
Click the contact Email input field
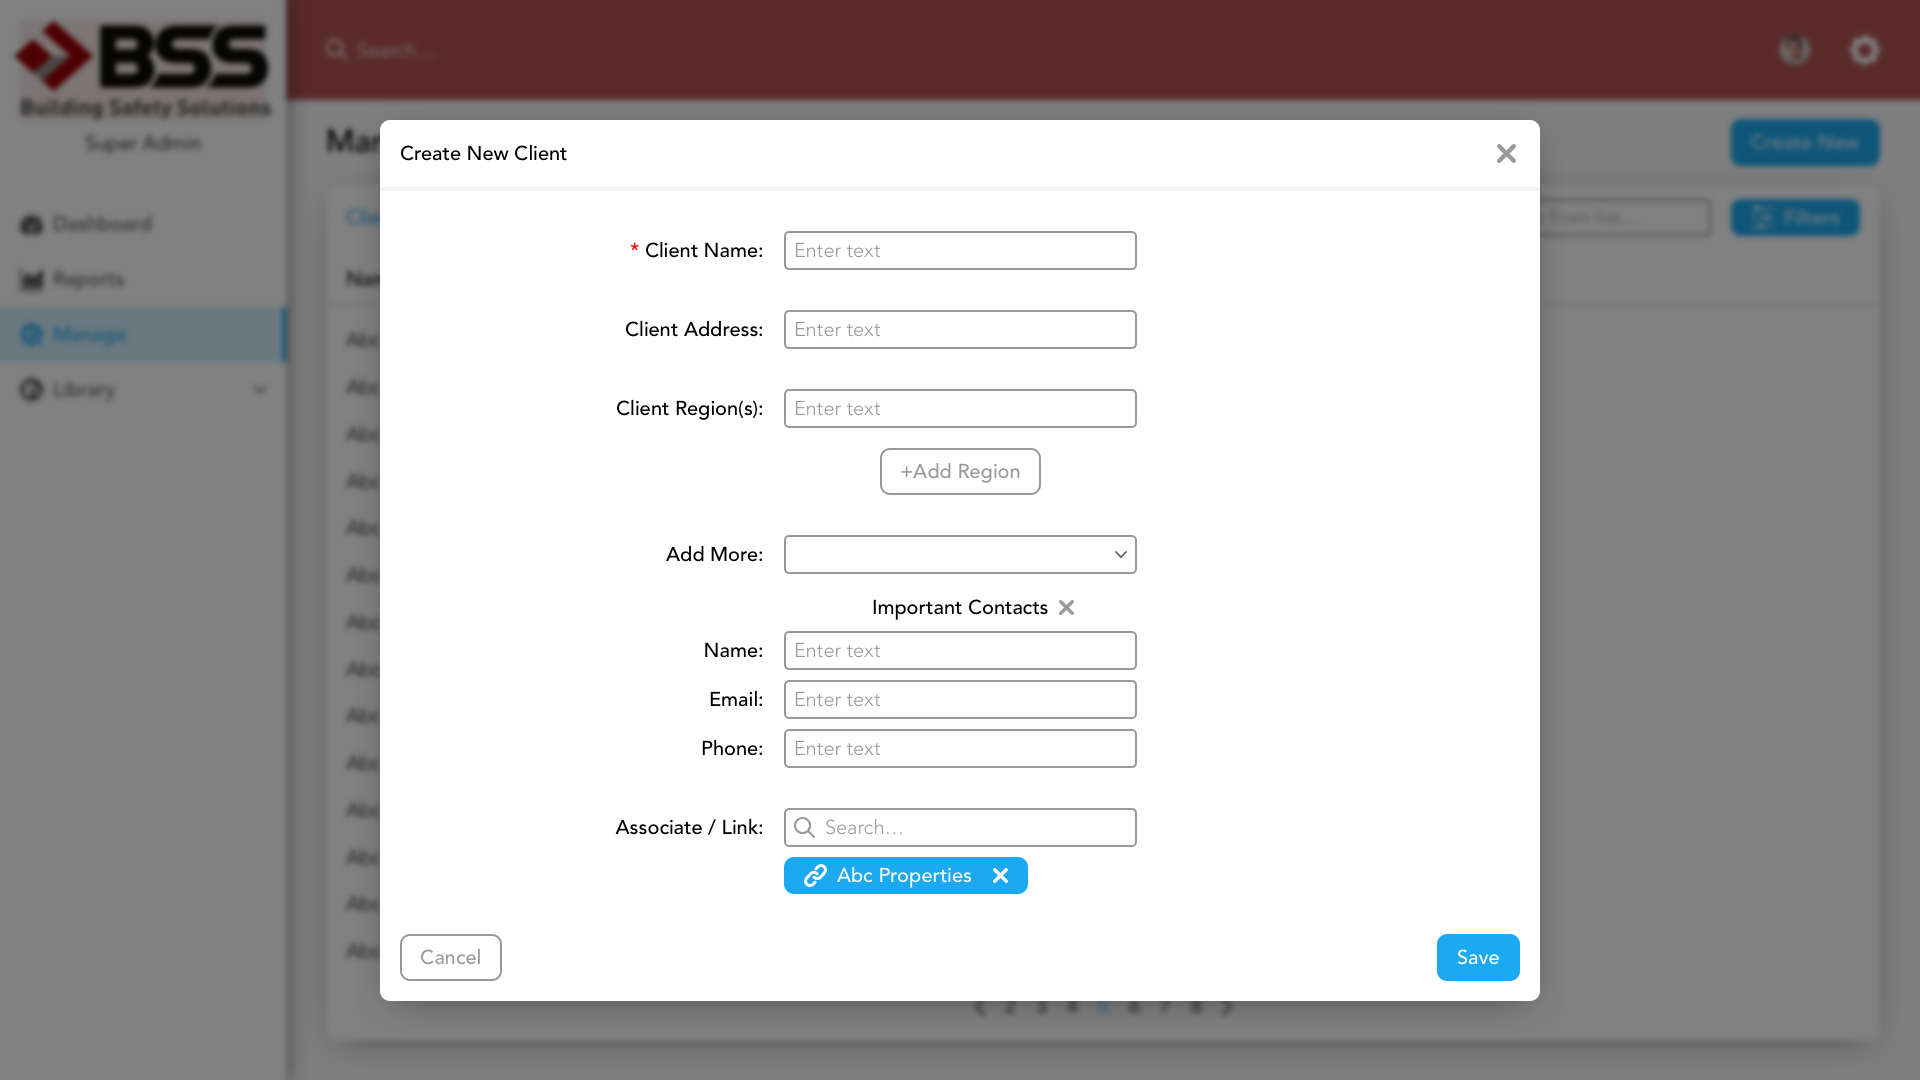pyautogui.click(x=960, y=700)
